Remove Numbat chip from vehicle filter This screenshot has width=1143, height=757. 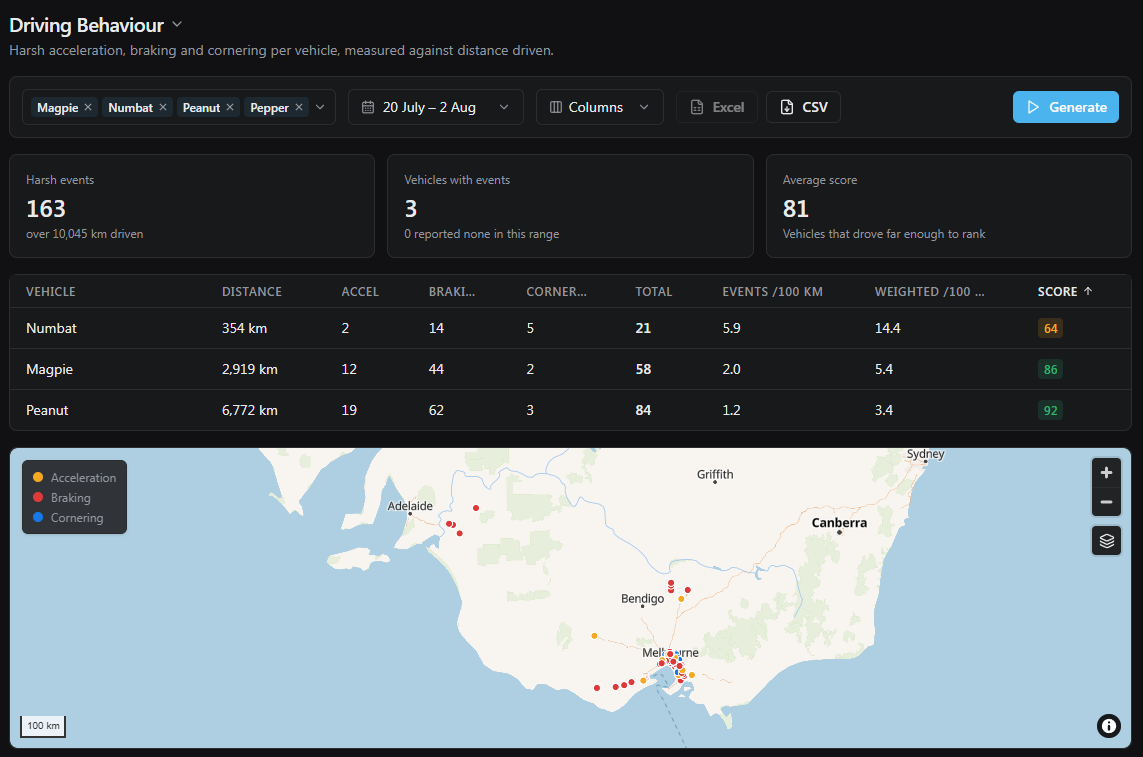pyautogui.click(x=163, y=107)
